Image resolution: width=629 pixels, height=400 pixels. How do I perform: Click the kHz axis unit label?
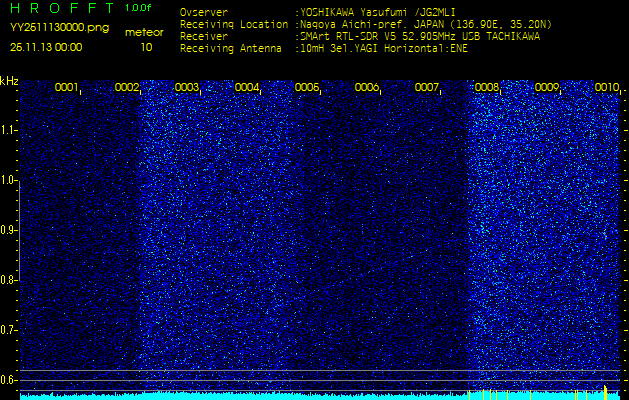pyautogui.click(x=9, y=81)
